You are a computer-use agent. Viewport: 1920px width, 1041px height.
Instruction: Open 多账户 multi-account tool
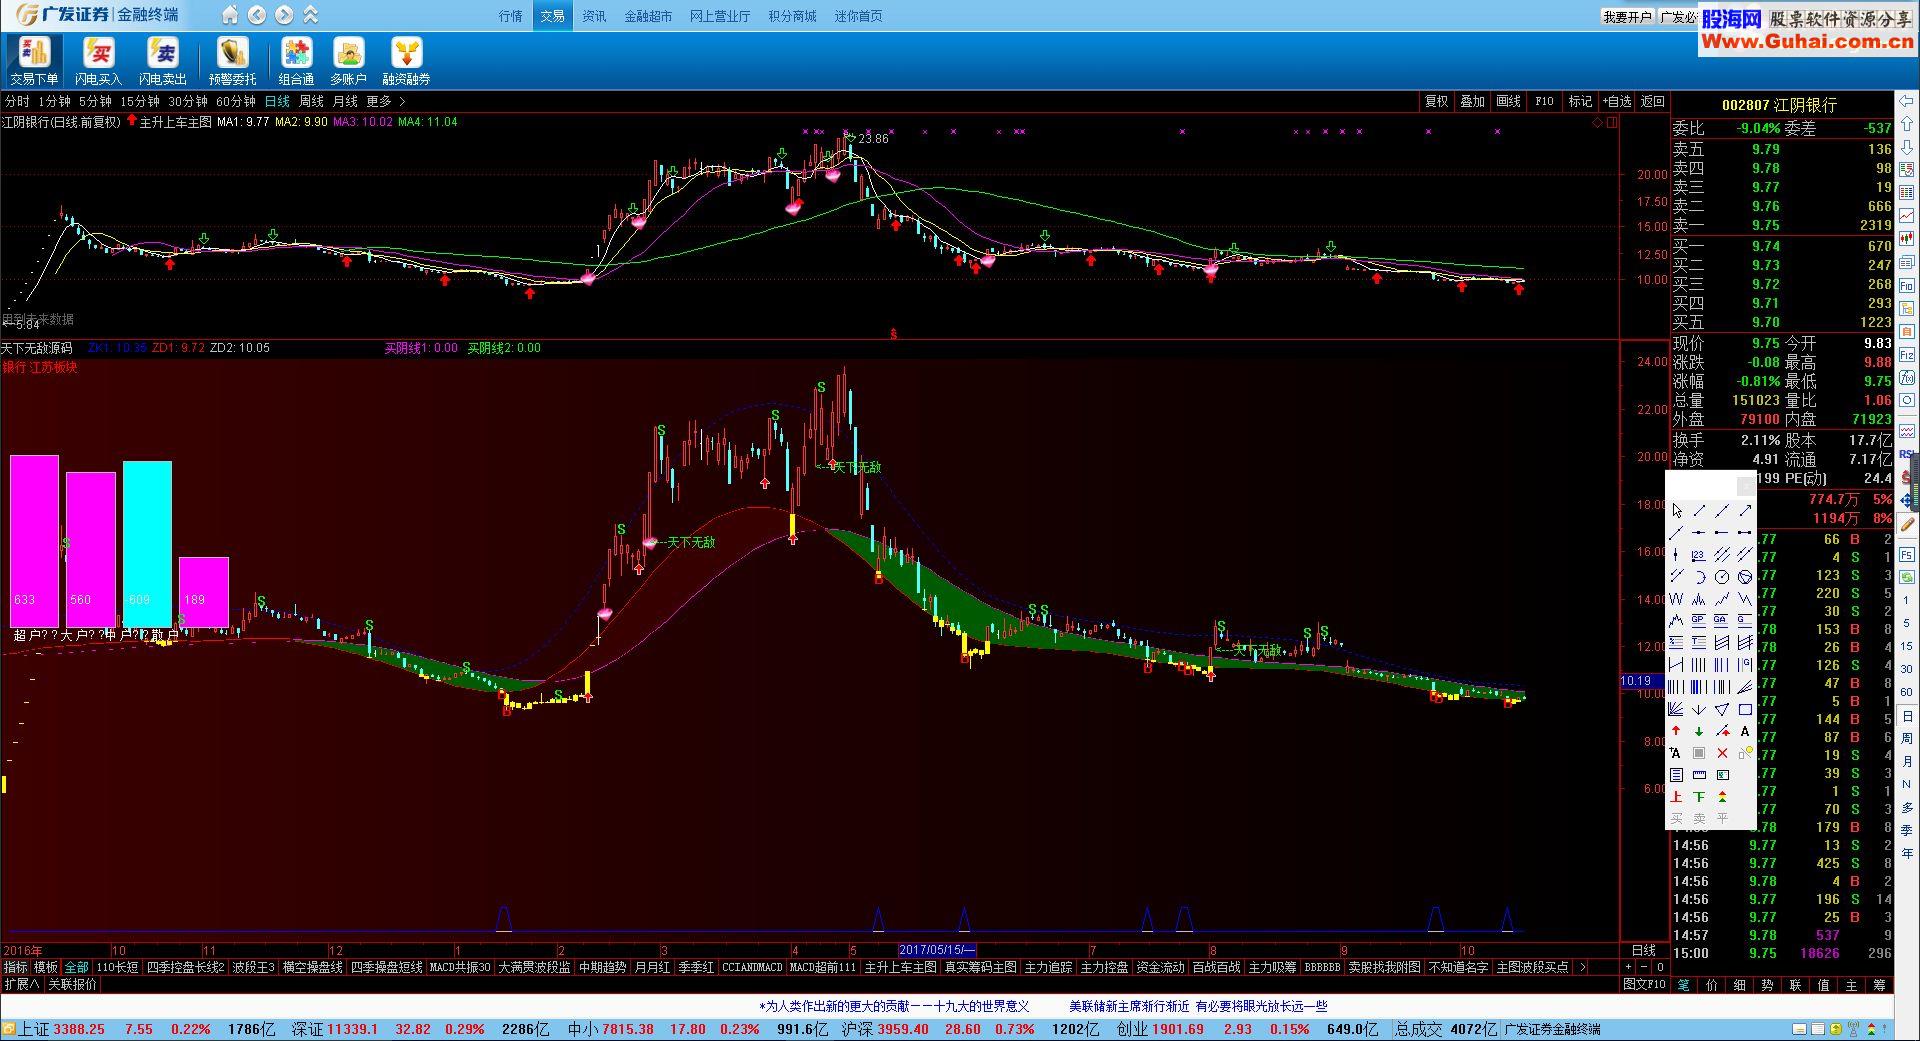pos(348,61)
